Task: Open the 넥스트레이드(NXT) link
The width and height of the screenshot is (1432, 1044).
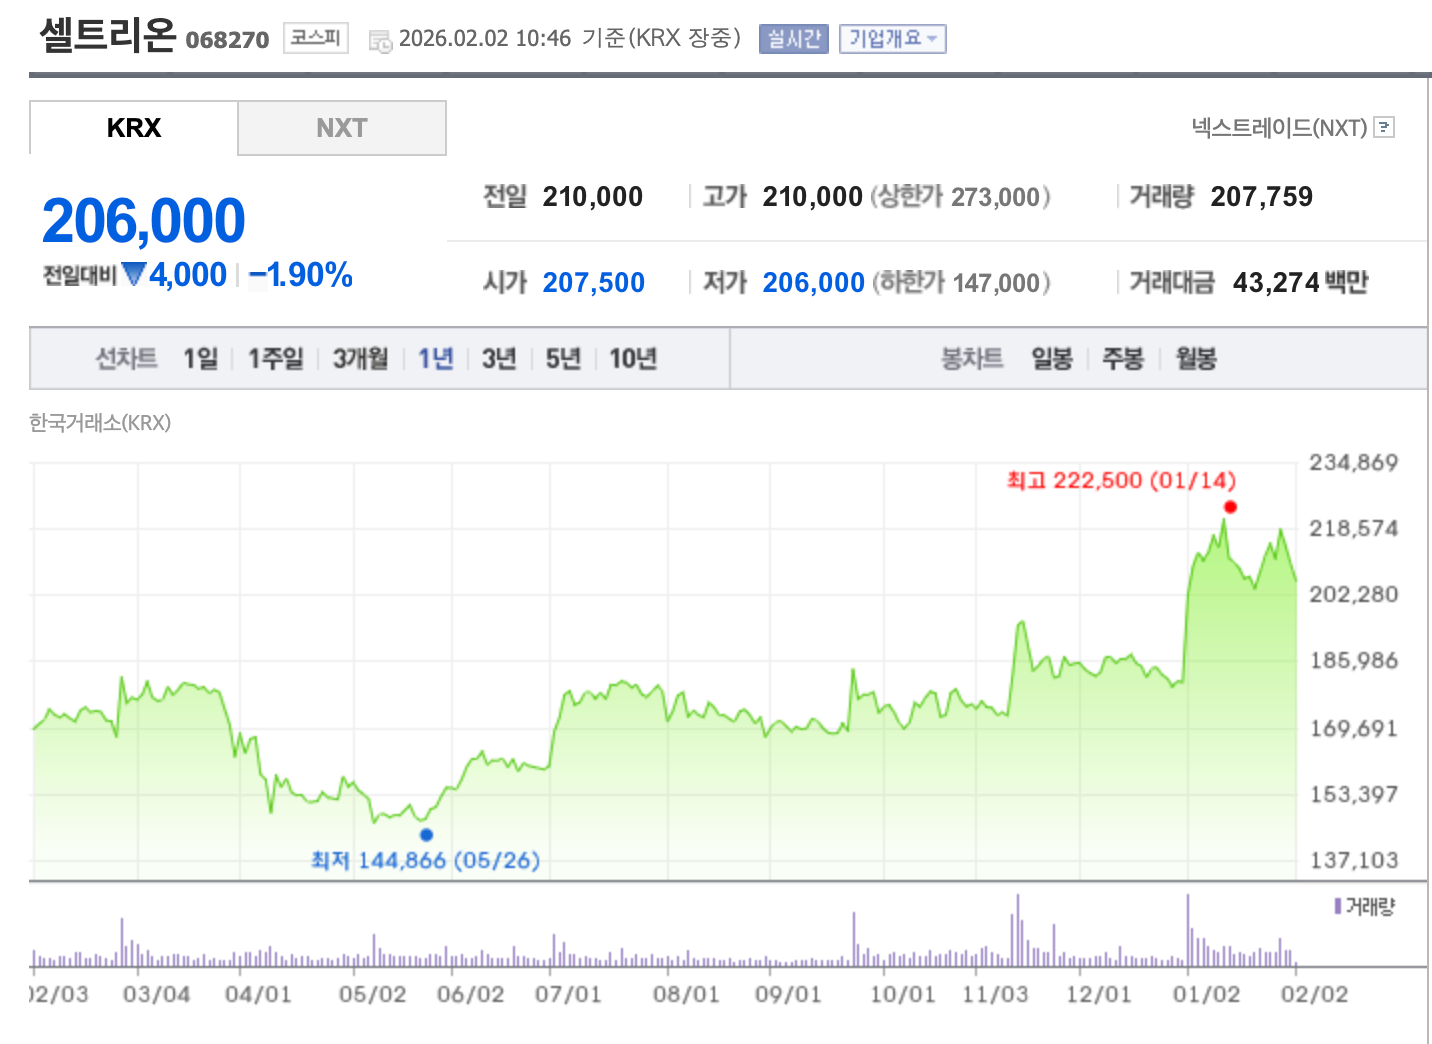Action: [x=1279, y=127]
